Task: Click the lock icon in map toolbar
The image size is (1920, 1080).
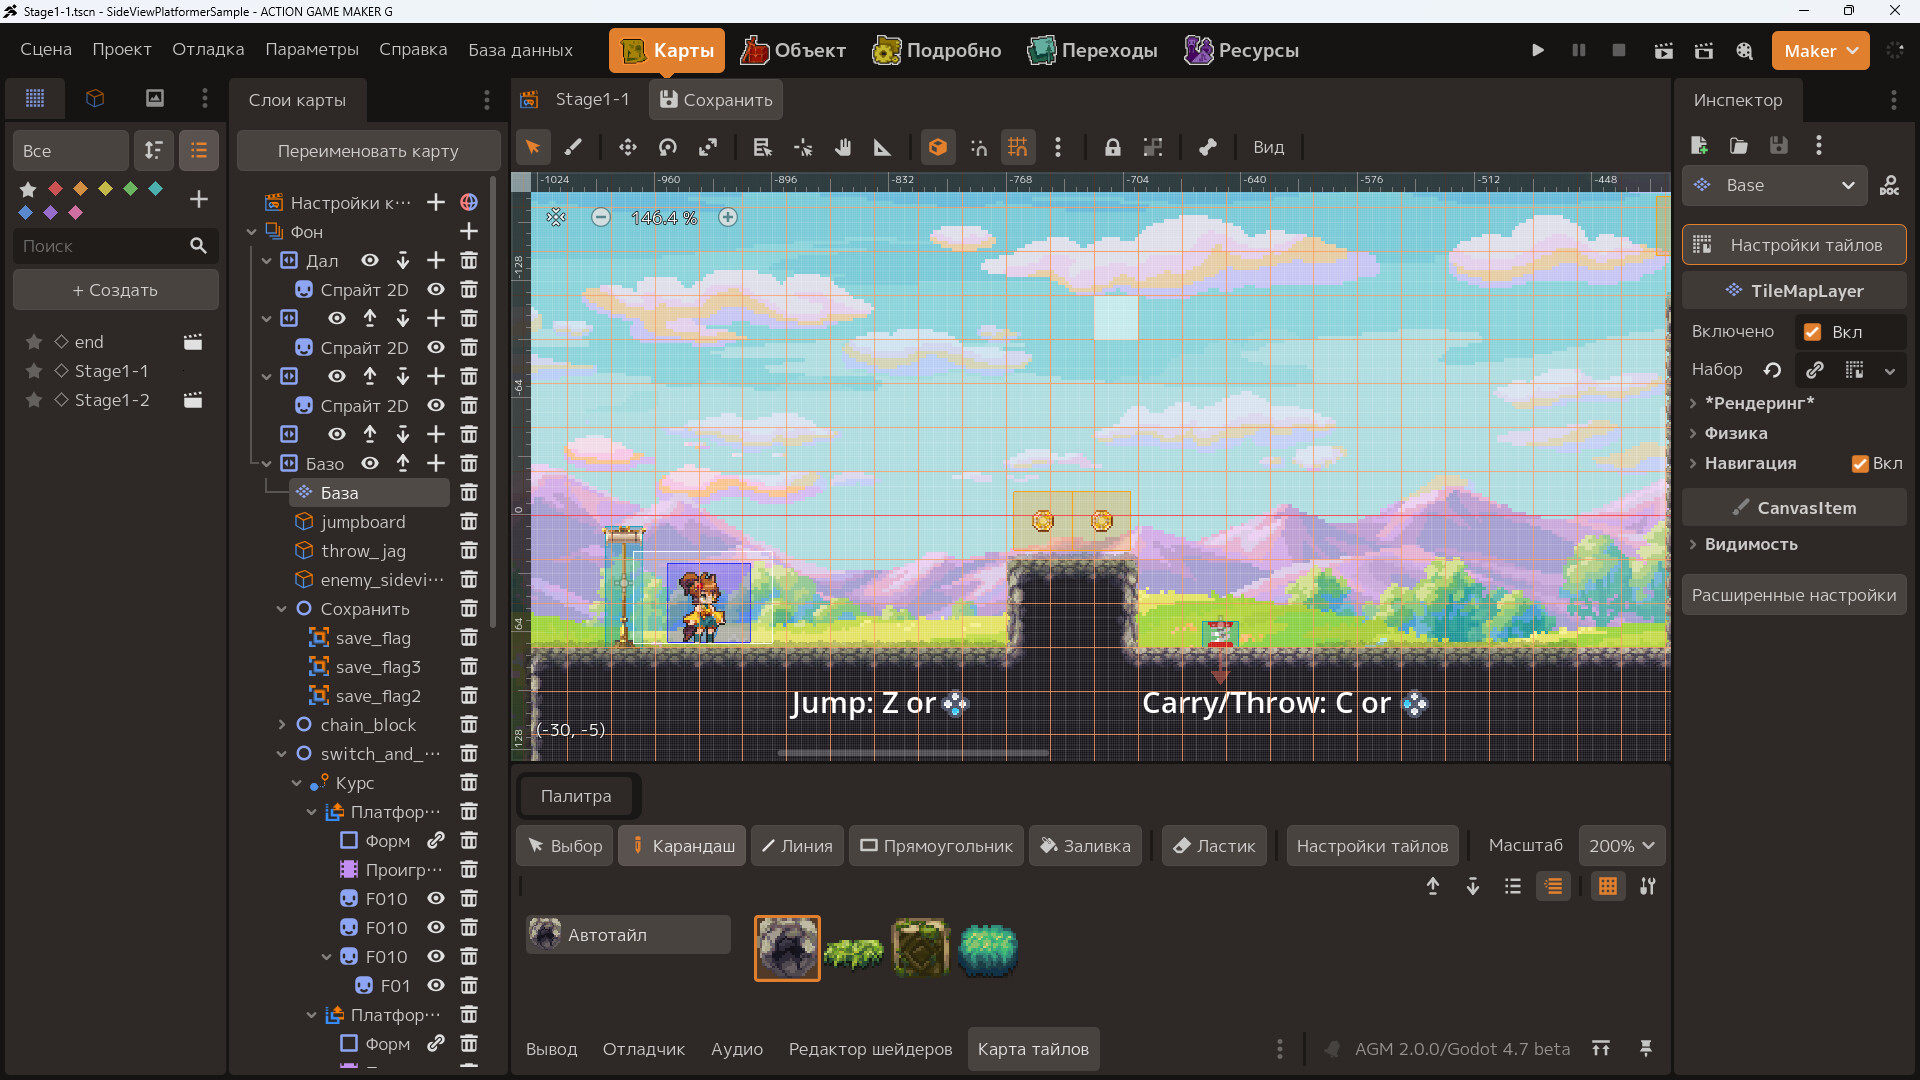Action: 1112,147
